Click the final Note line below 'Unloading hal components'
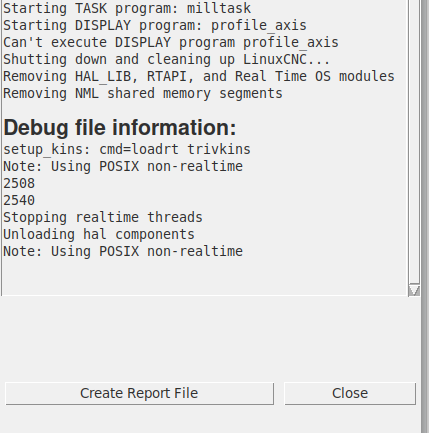 point(123,251)
